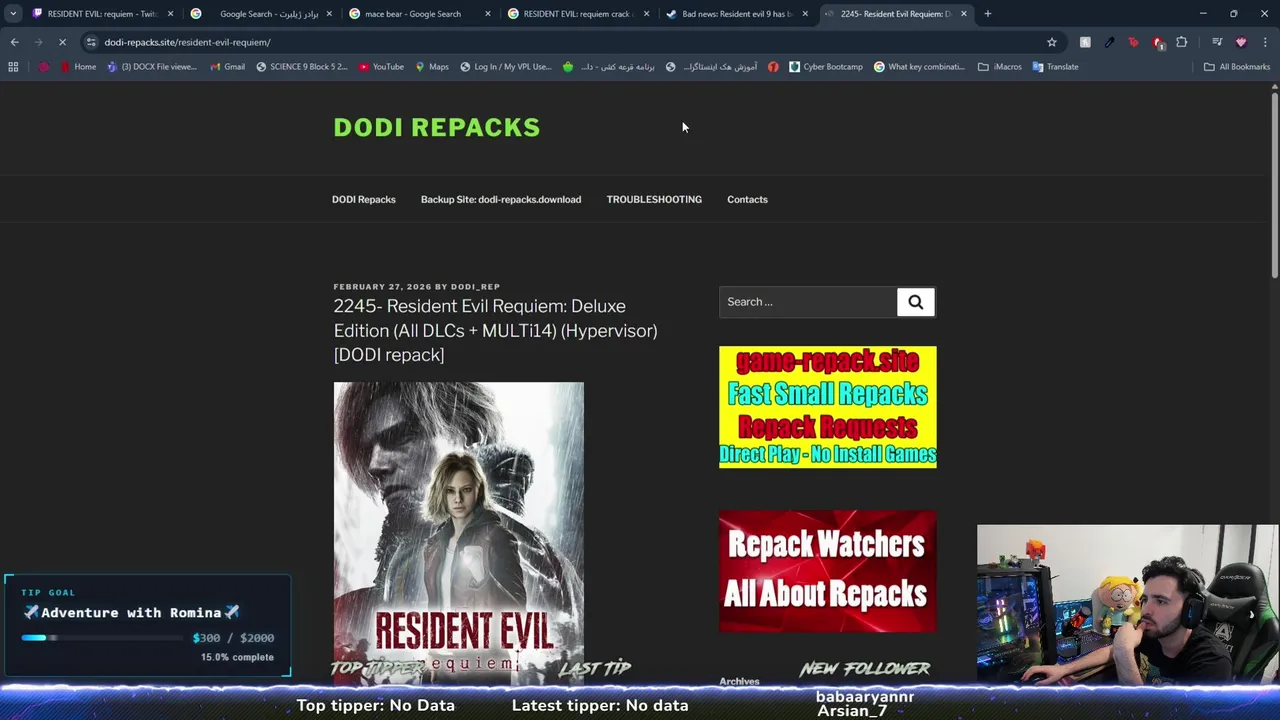1280x720 pixels.
Task: Expand the All Bookmarks folder
Action: (1236, 67)
